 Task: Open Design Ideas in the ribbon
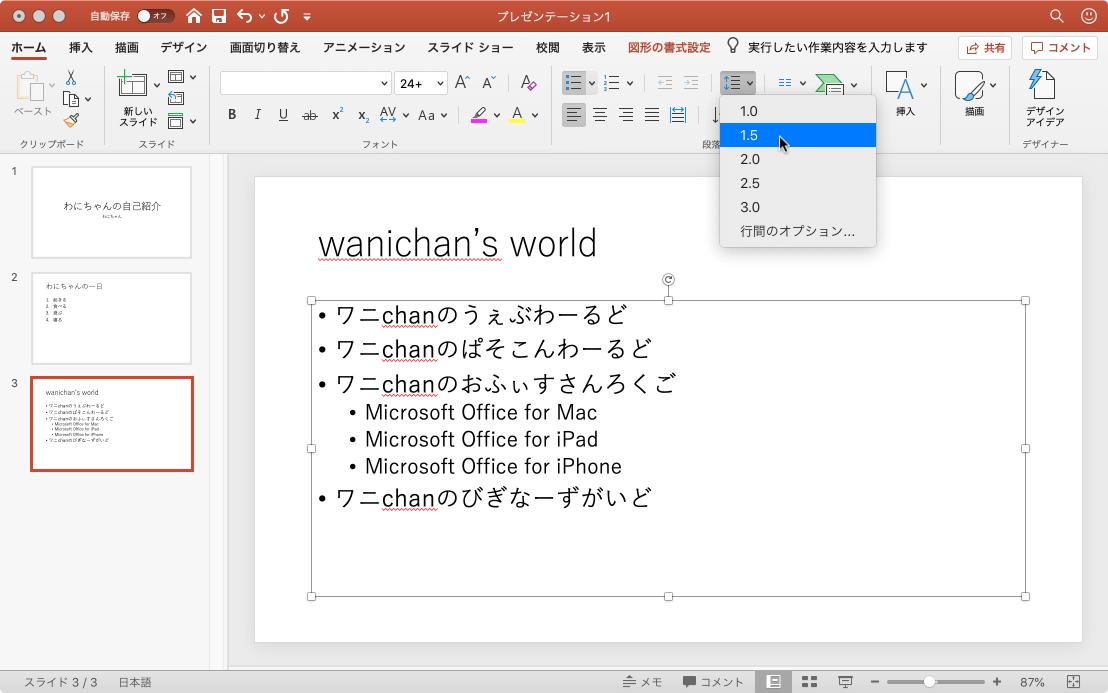[1044, 98]
